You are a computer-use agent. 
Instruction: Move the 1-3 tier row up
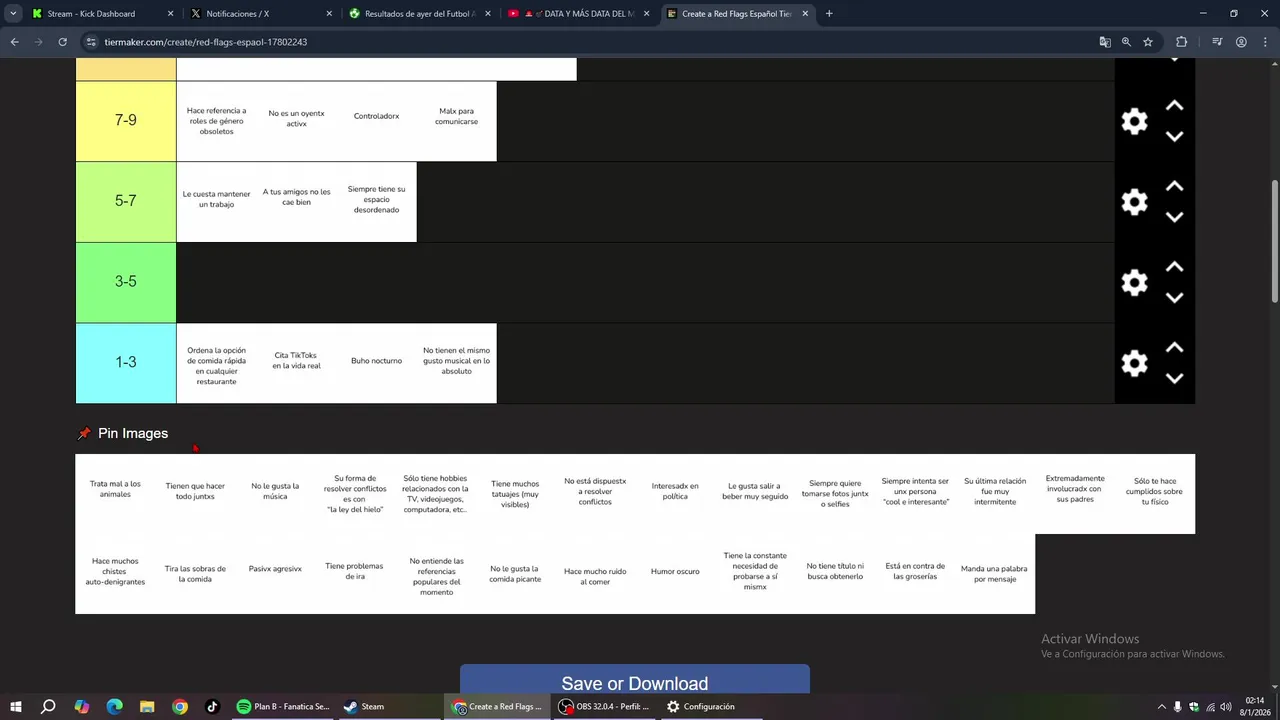coord(1175,348)
